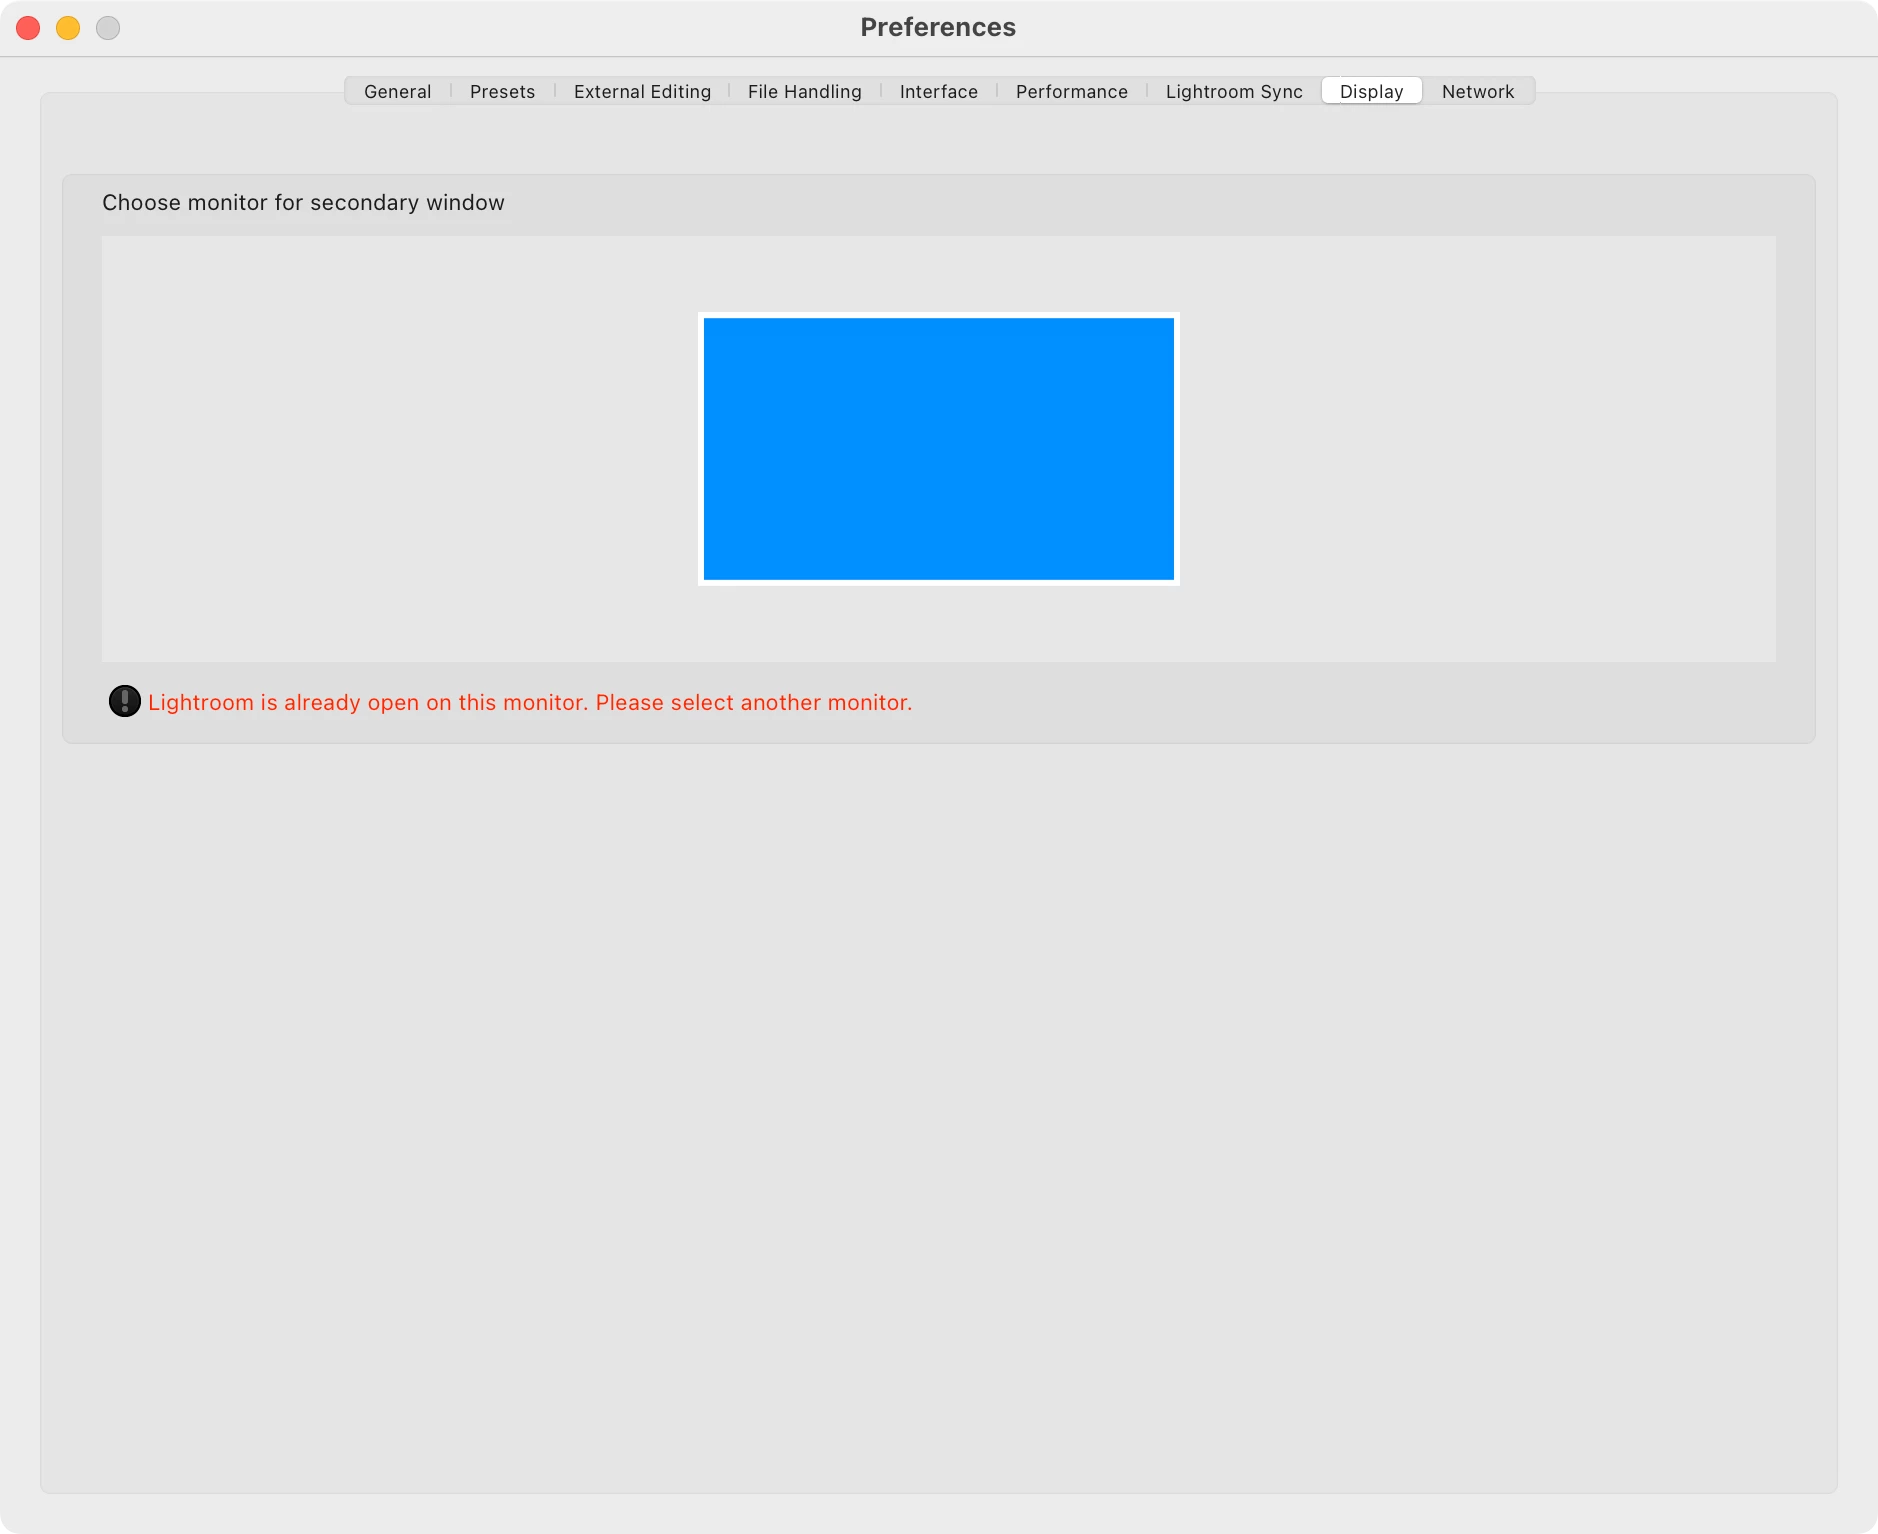This screenshot has height=1534, width=1878.
Task: Minimize the Preferences window
Action: (x=68, y=28)
